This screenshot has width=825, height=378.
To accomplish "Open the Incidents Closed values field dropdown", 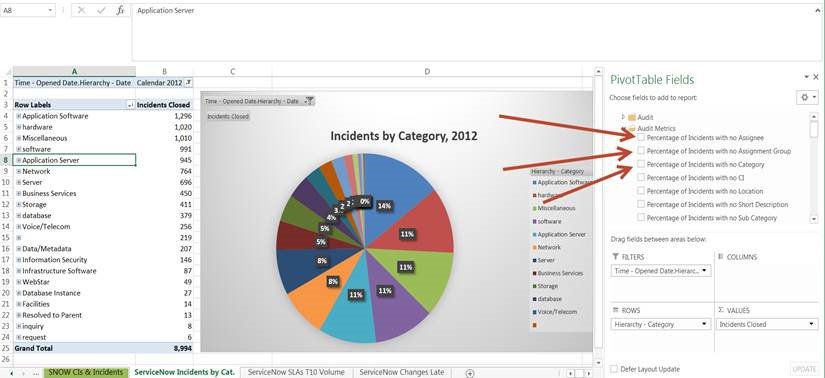I will click(x=812, y=324).
